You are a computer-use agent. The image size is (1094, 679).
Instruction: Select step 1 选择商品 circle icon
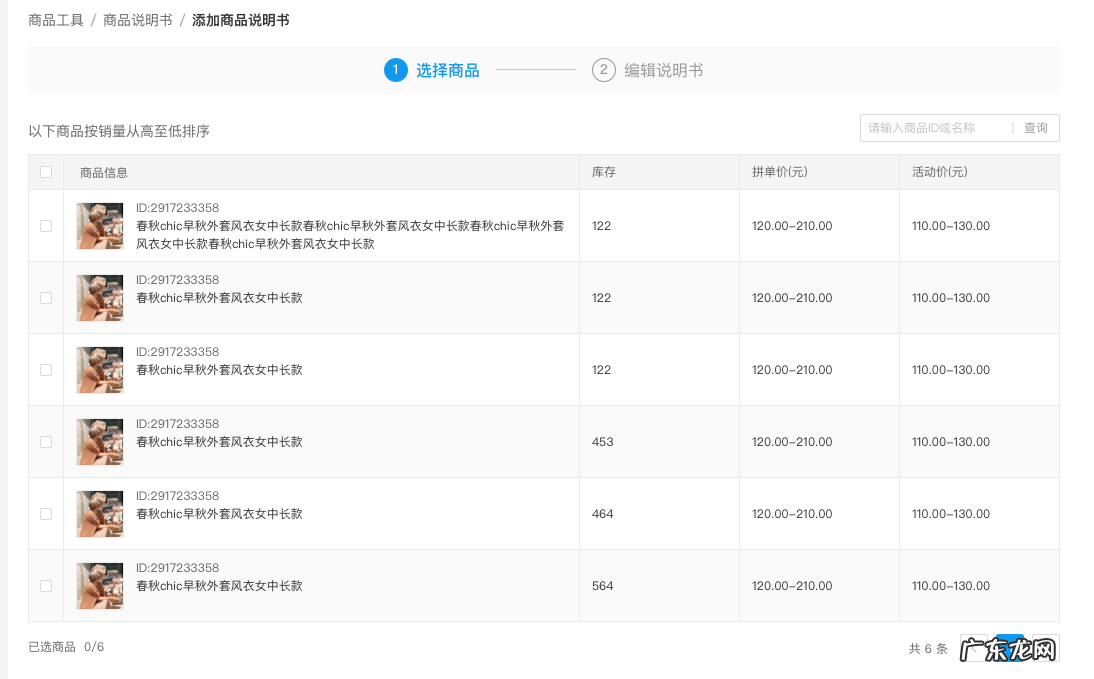[396, 70]
